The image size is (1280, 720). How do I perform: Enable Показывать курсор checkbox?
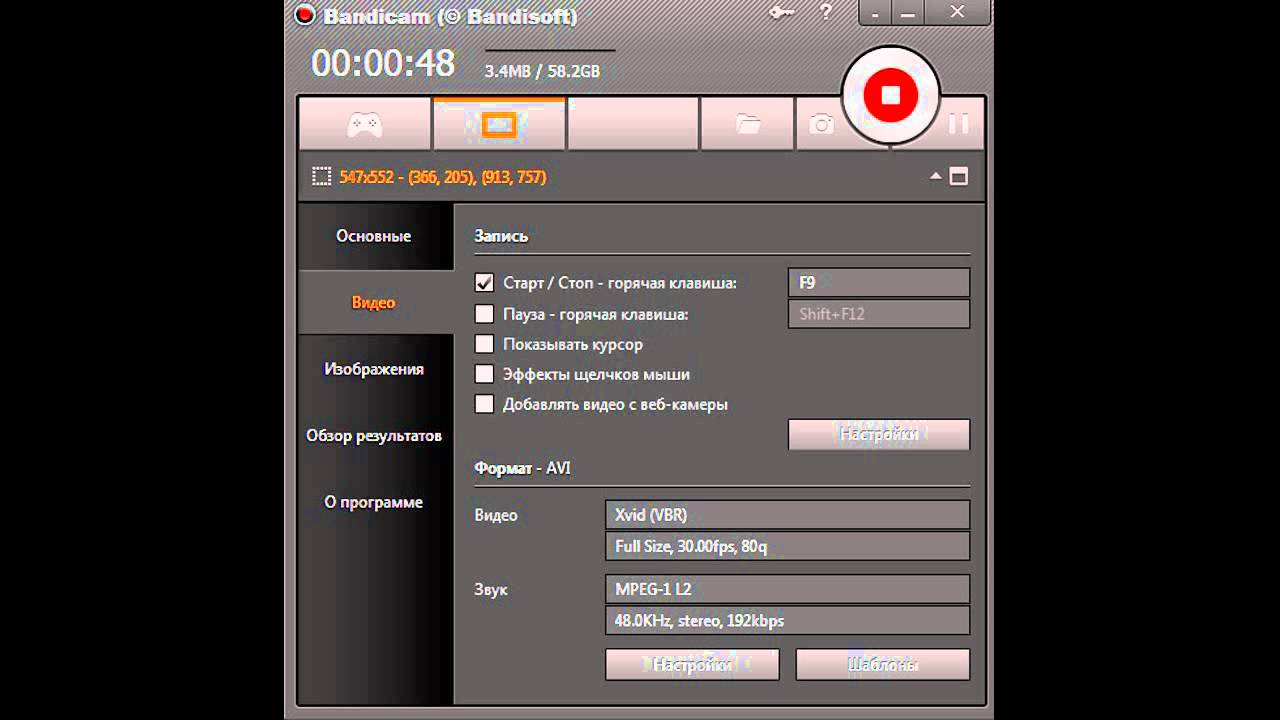(x=484, y=344)
